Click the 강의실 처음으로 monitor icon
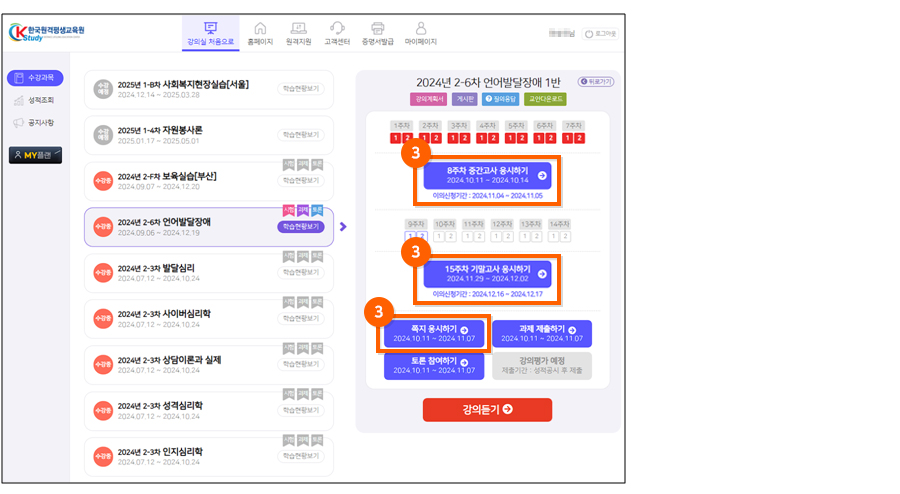This screenshot has height=494, width=900. coord(210,29)
